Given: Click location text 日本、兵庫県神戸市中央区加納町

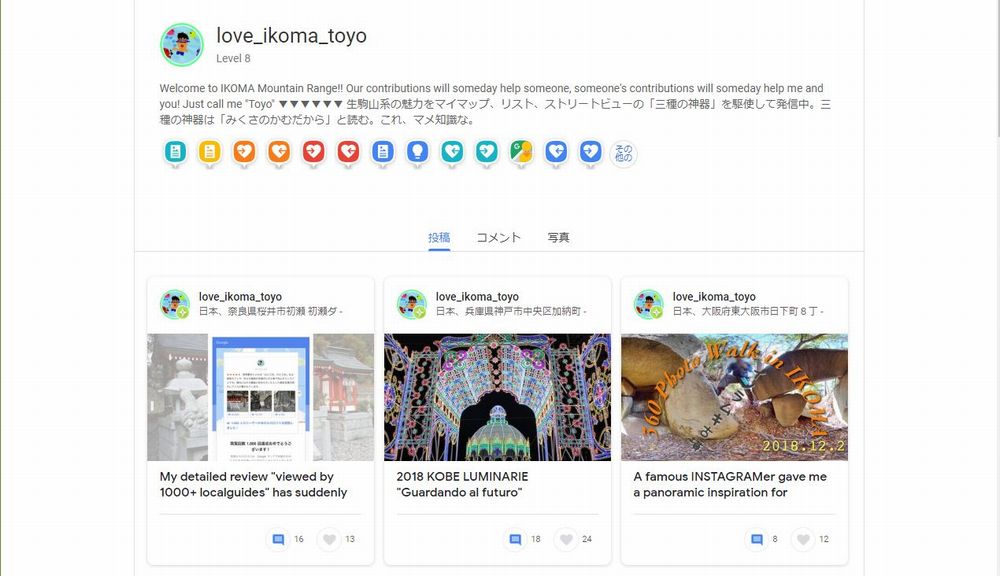Looking at the screenshot, I should [511, 311].
